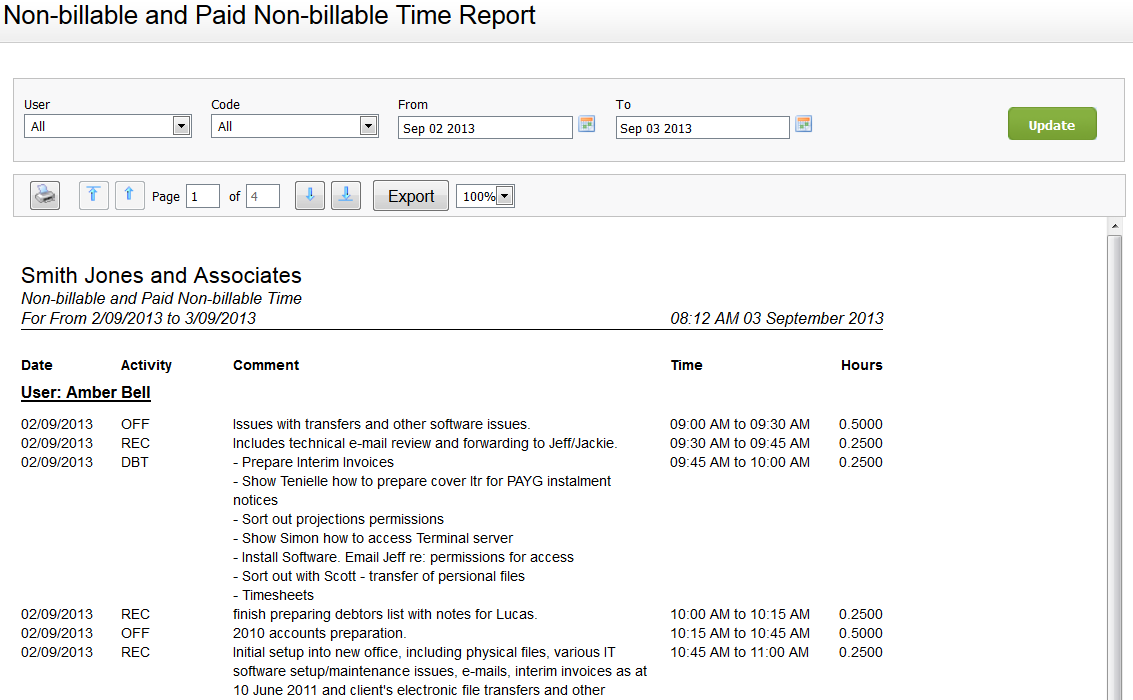
Task: Select the 100% zoom value
Action: coord(482,195)
